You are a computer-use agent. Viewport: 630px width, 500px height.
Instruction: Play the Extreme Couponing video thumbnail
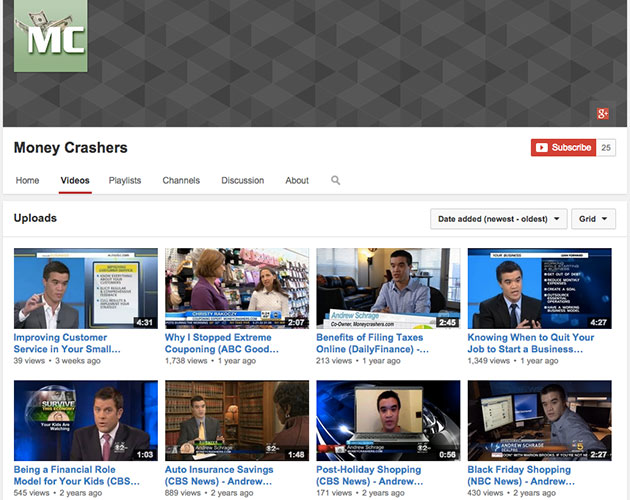click(237, 289)
